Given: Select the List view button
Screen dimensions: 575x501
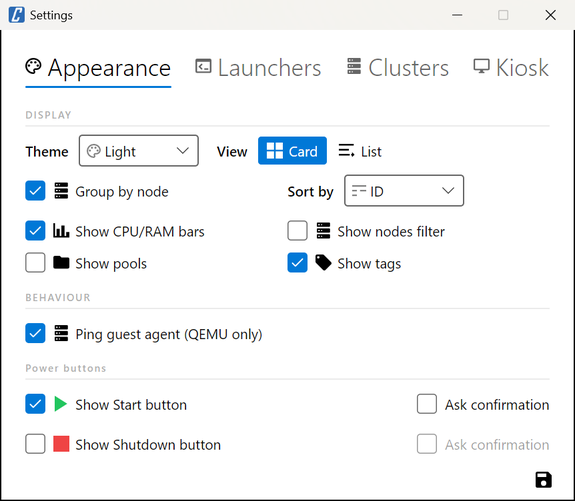Looking at the screenshot, I should (360, 151).
